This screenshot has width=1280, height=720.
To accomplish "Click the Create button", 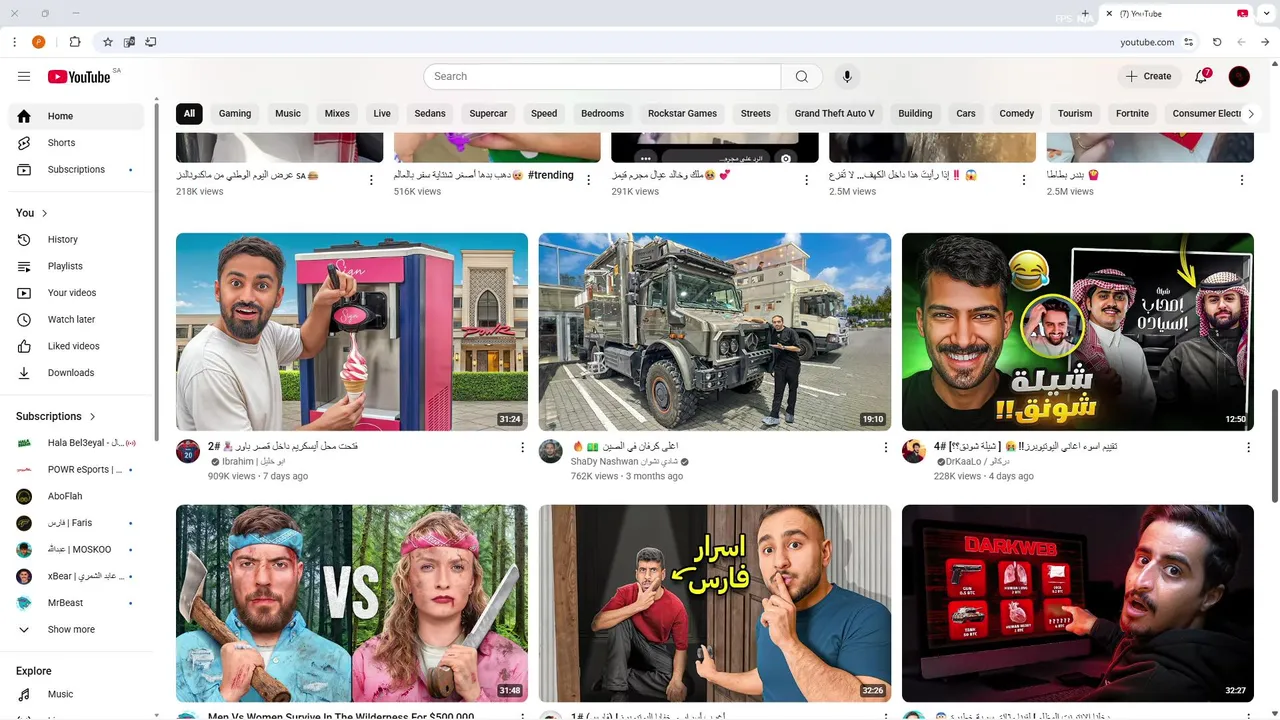I will point(1148,76).
